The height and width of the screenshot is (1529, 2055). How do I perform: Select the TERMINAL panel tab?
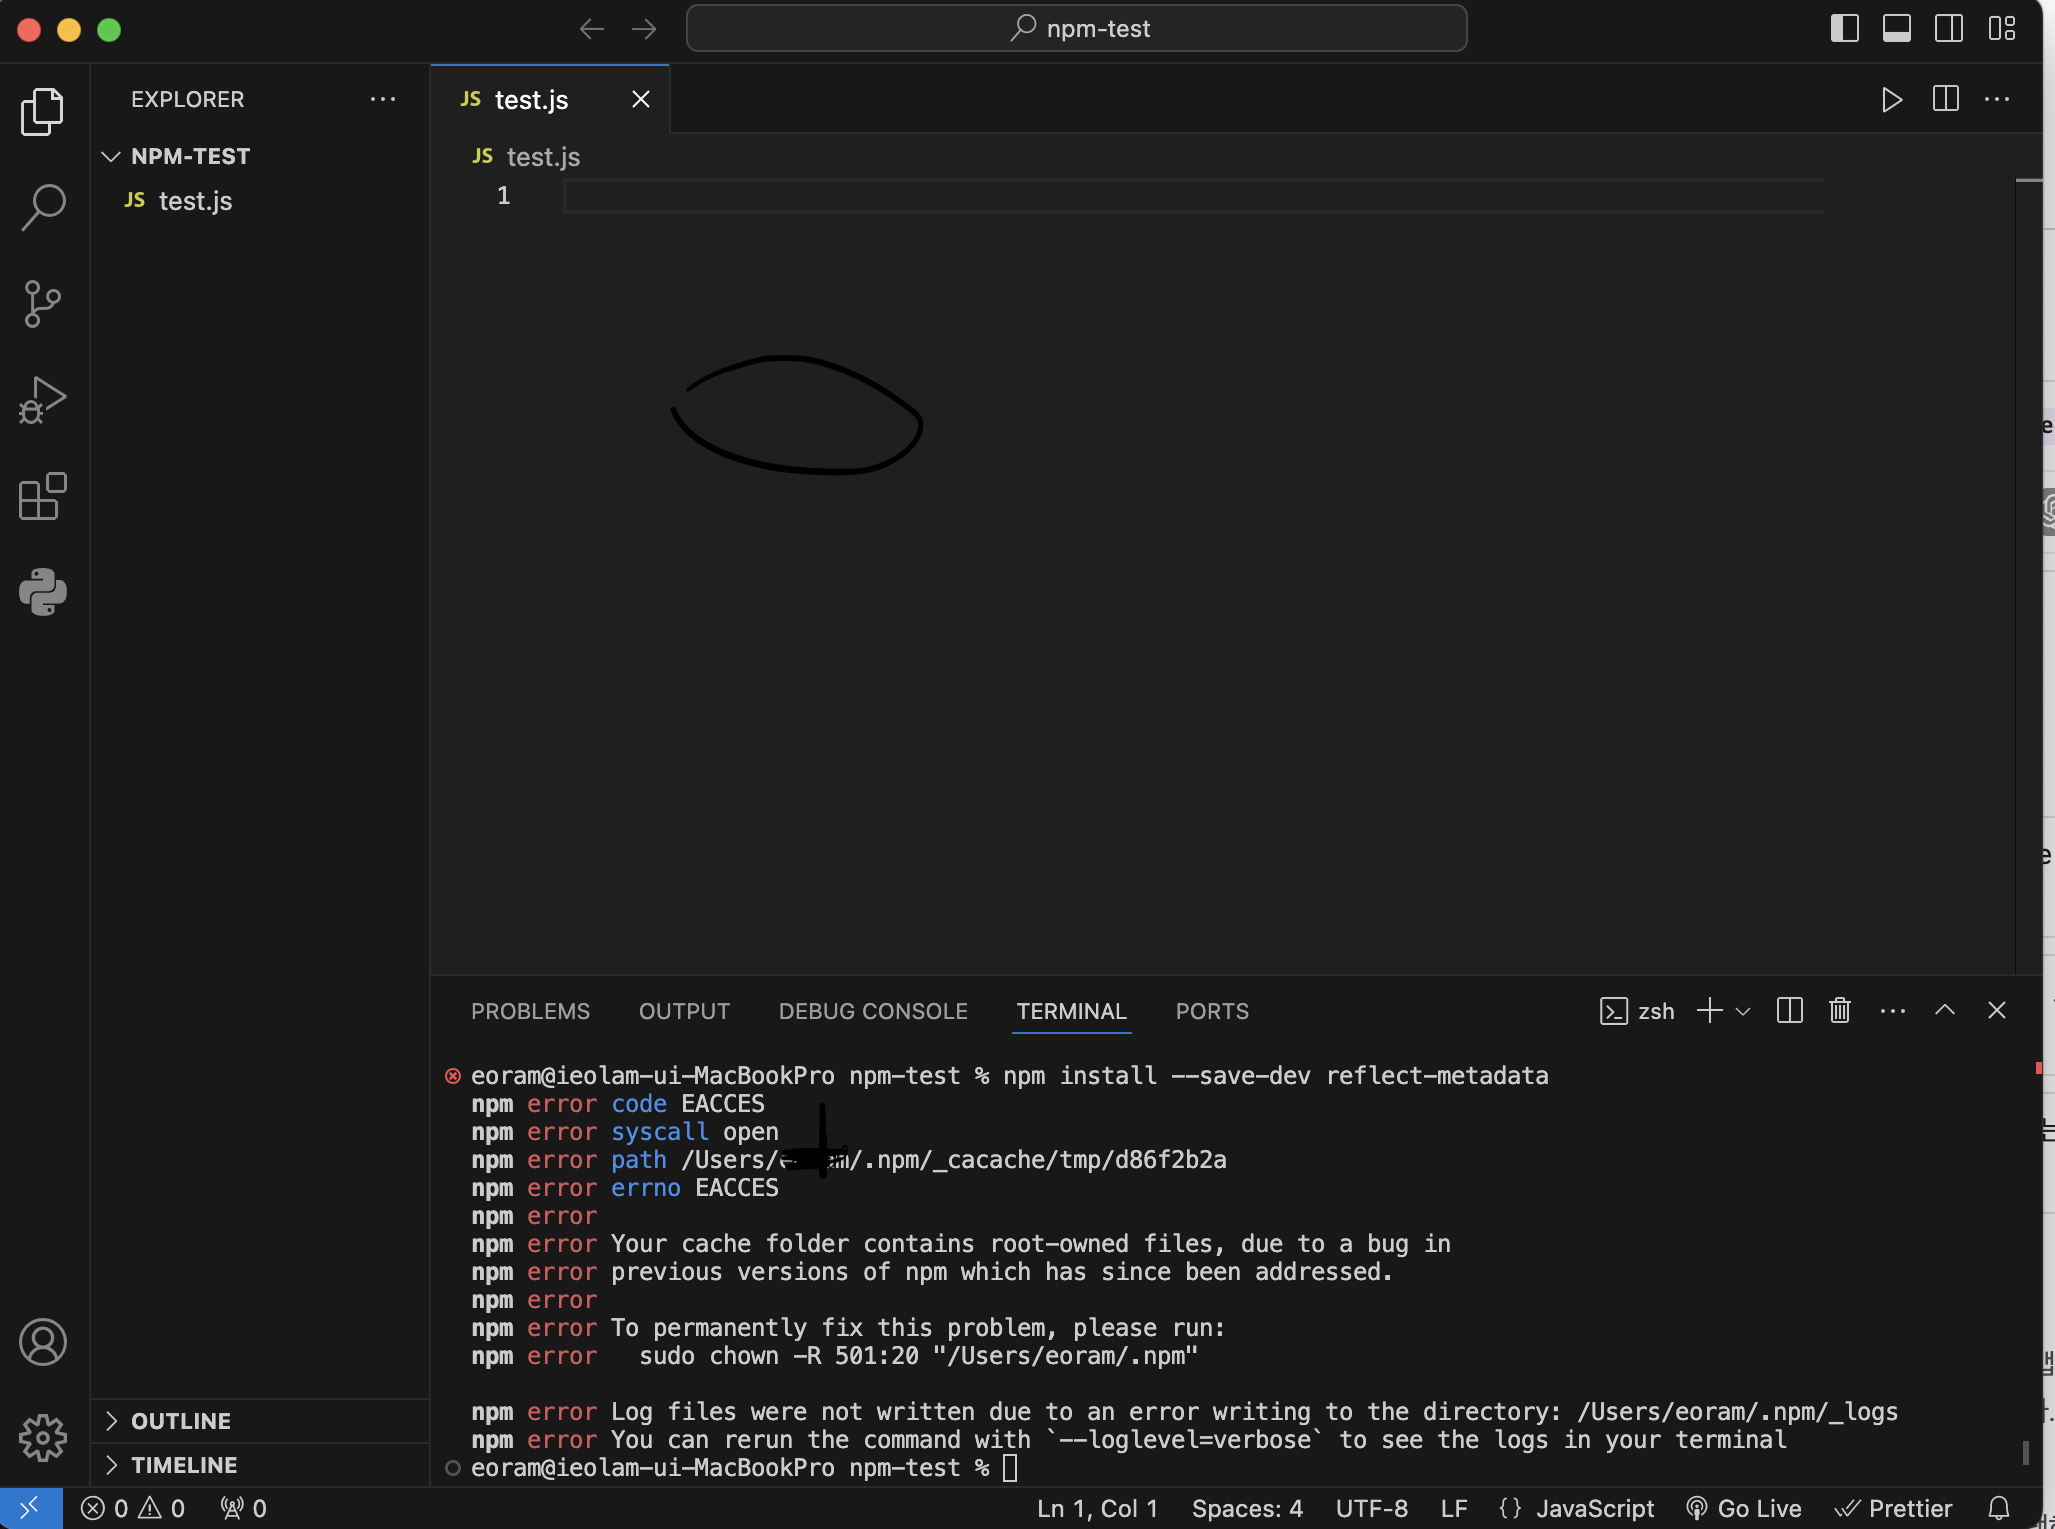click(1071, 1011)
